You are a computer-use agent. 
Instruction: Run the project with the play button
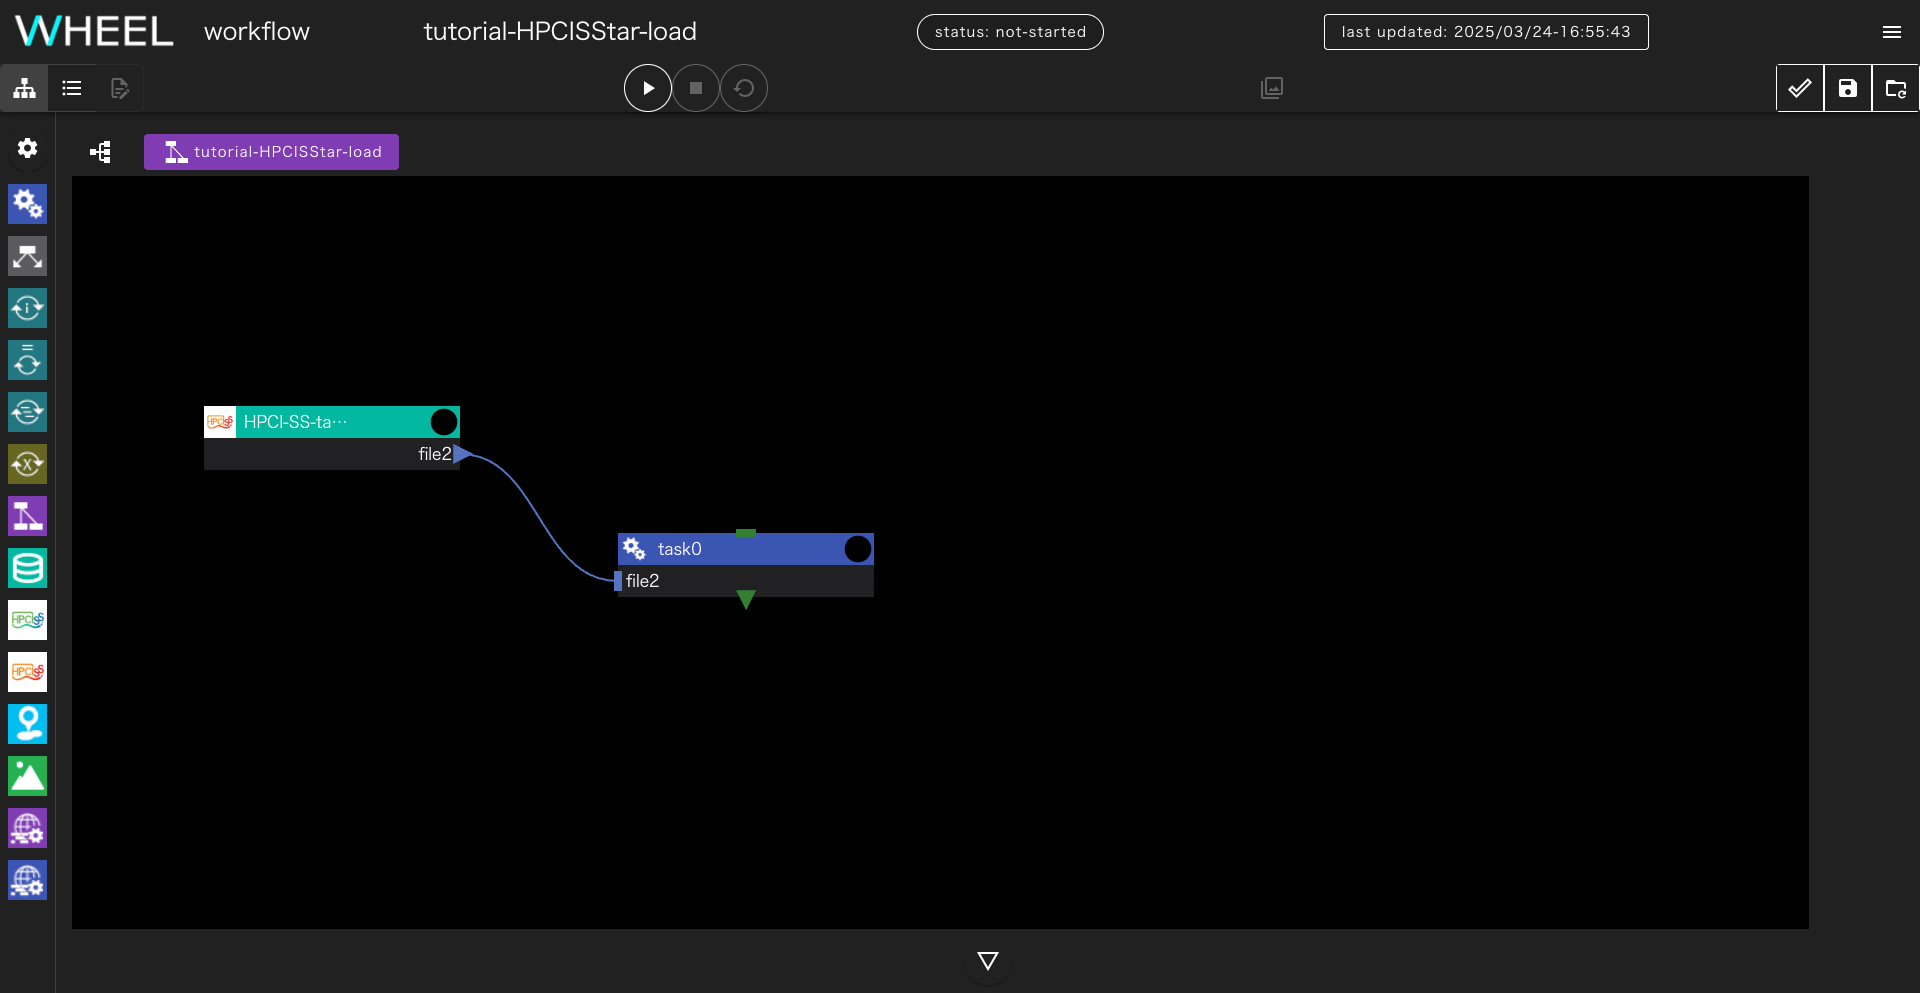[x=647, y=88]
